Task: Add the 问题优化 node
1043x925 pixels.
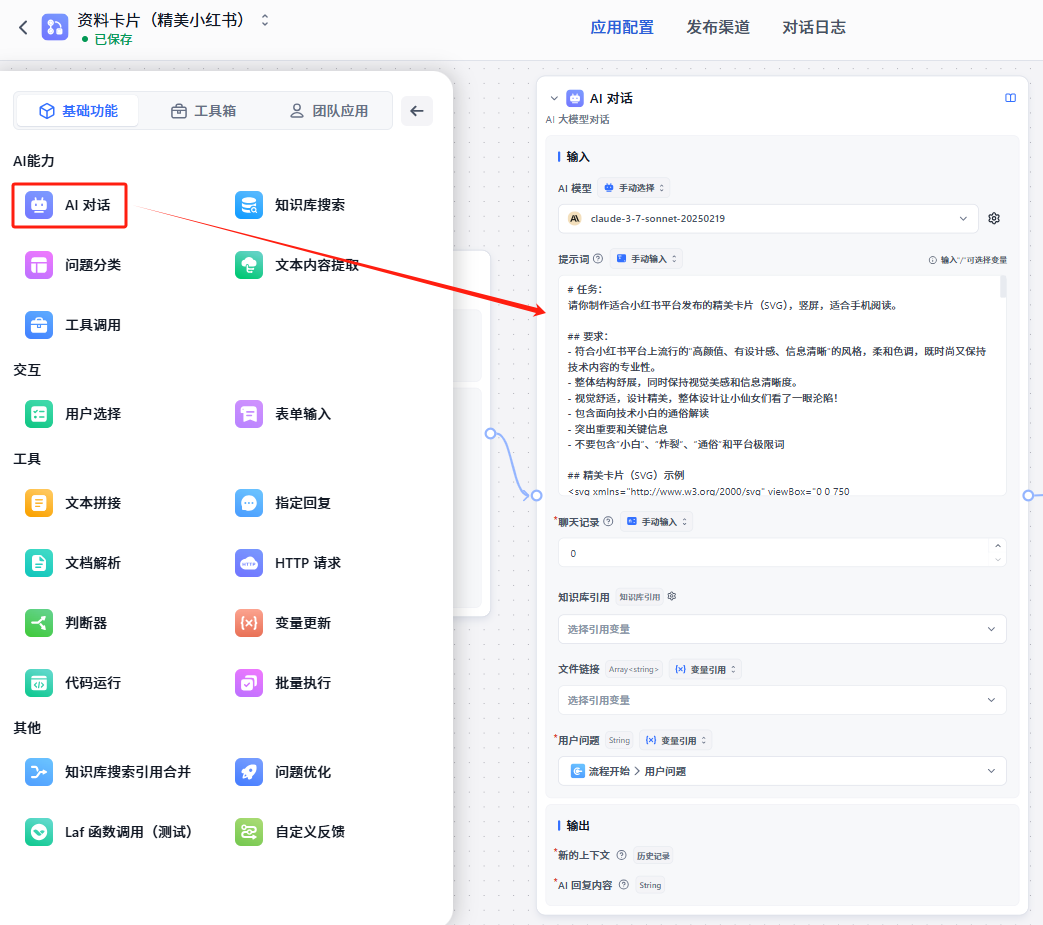Action: pos(283,772)
